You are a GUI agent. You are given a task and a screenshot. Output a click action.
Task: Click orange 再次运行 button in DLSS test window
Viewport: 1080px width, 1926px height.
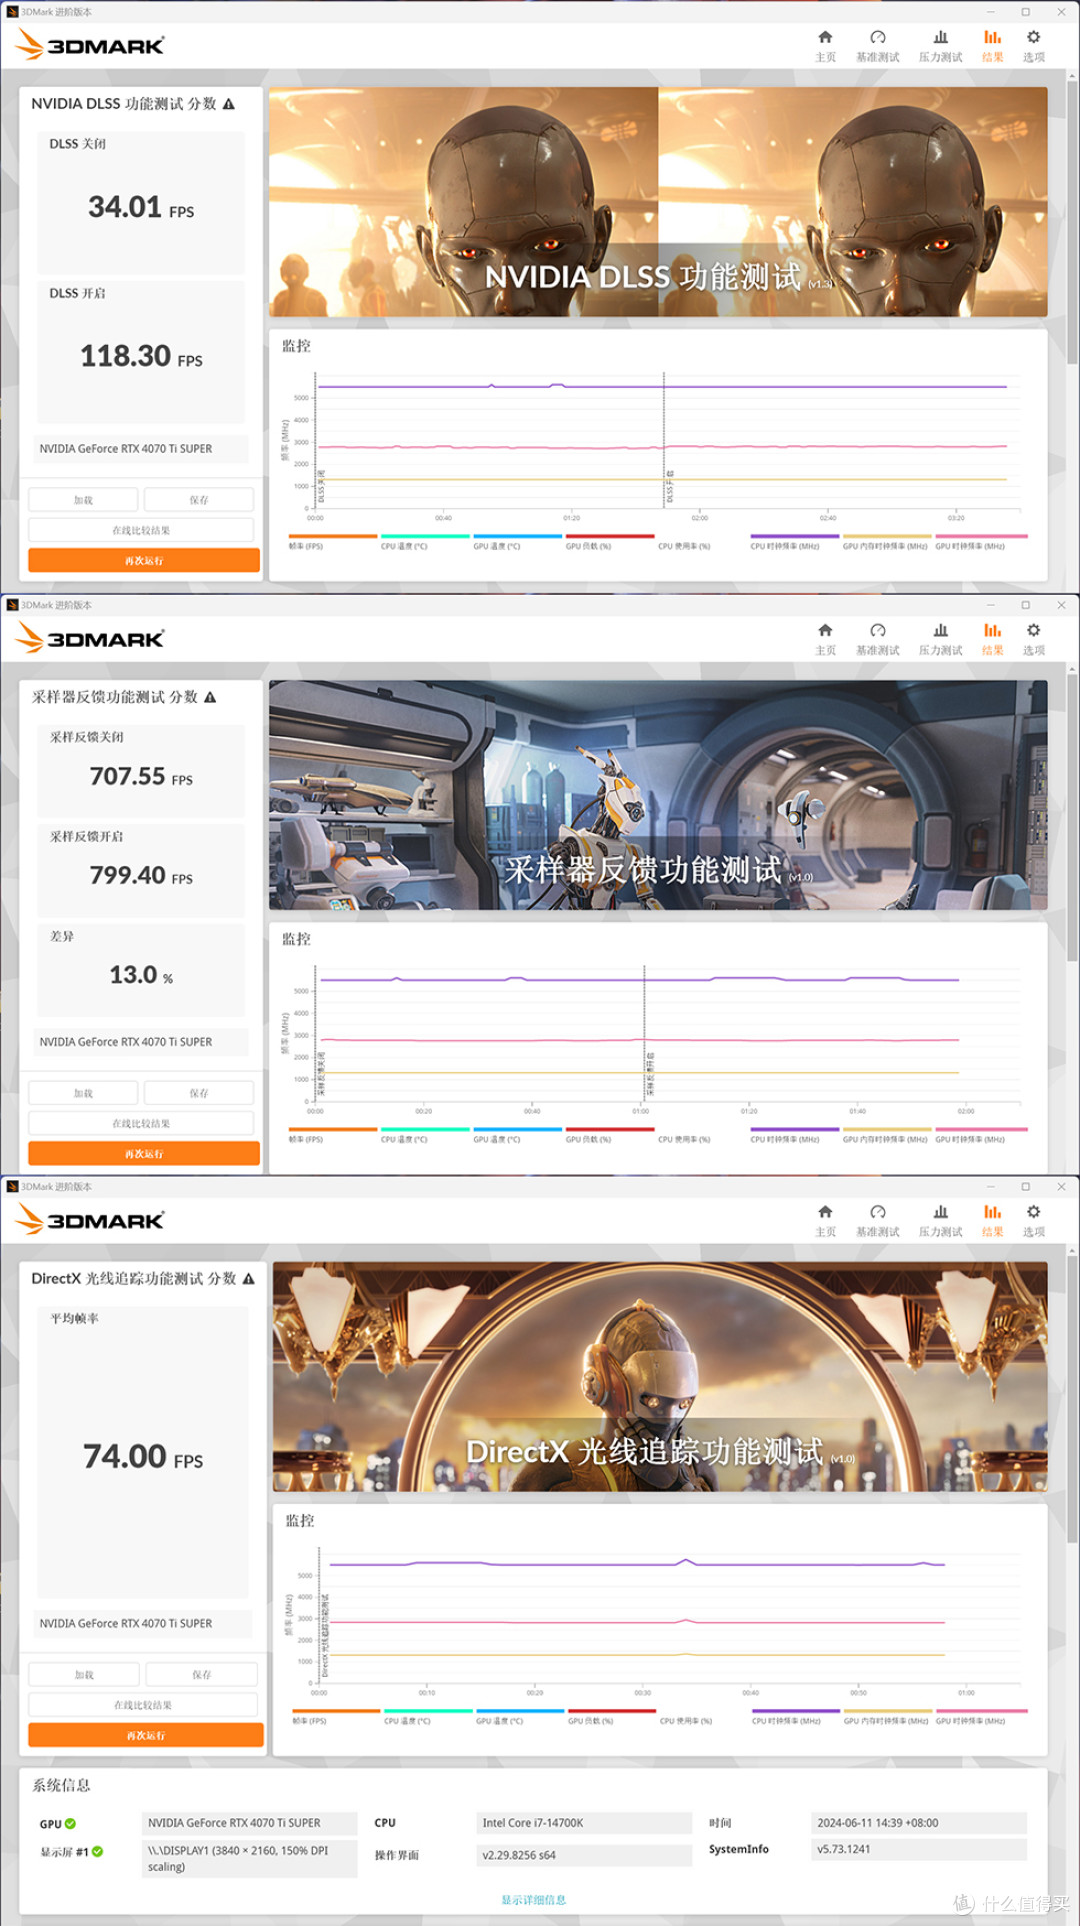pyautogui.click(x=144, y=561)
